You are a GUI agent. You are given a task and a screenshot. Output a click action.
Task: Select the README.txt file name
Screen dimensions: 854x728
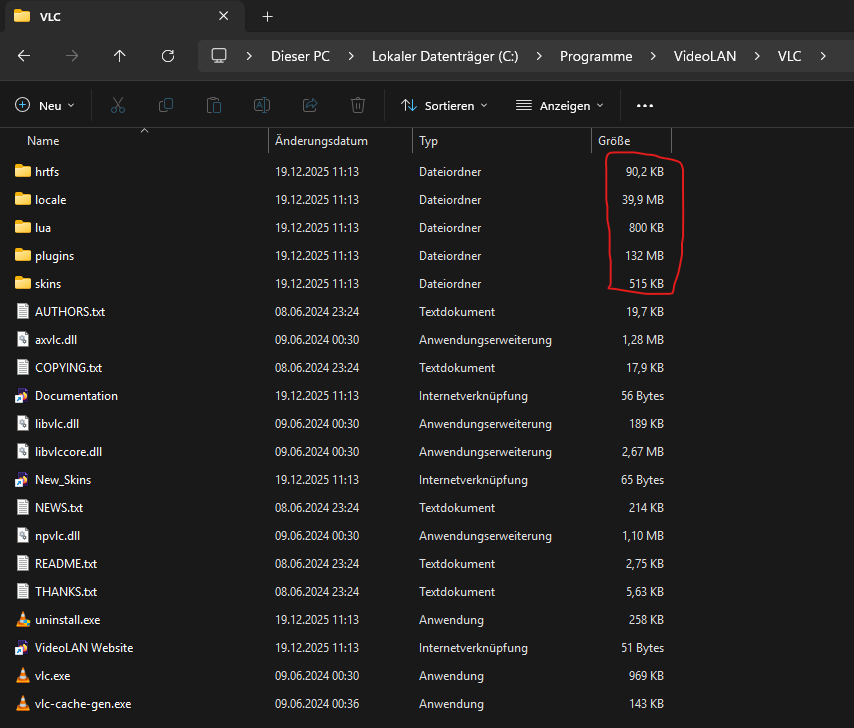[x=66, y=564]
